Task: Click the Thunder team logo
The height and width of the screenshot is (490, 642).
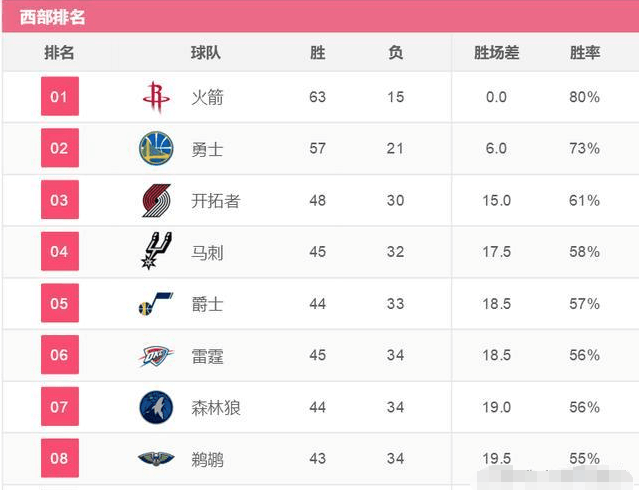Action: (x=156, y=355)
